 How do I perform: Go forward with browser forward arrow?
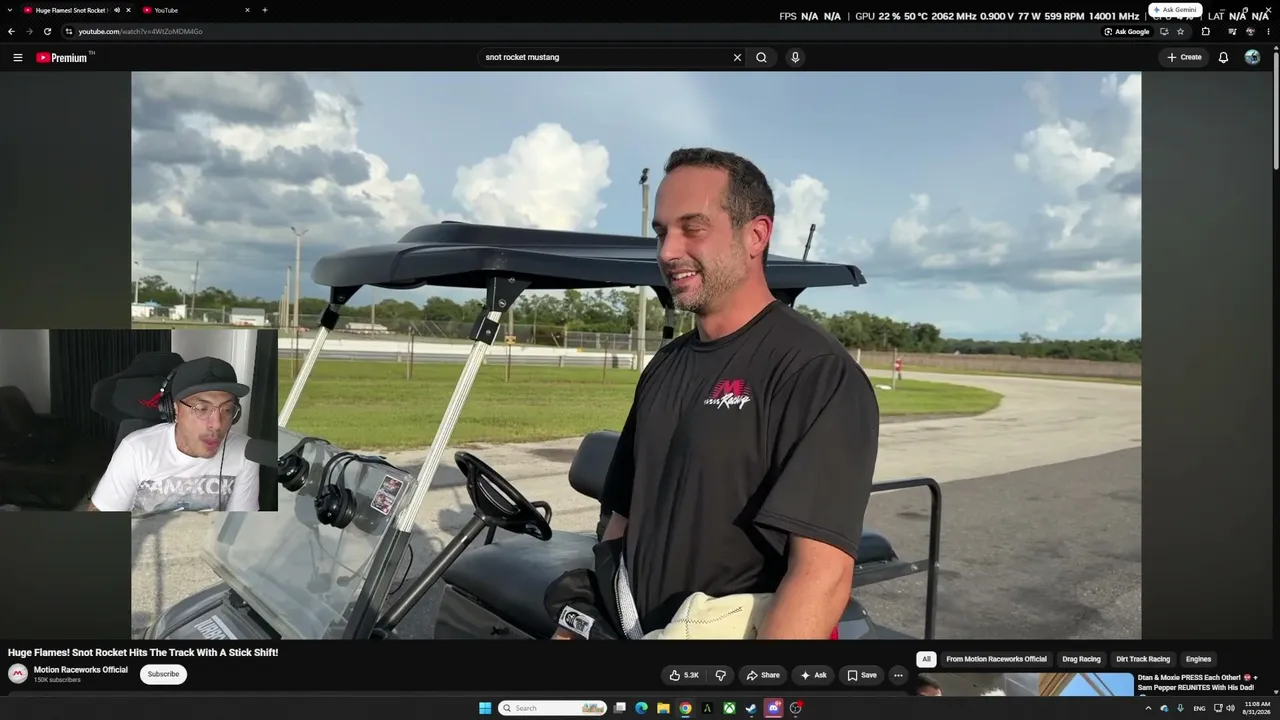(29, 31)
